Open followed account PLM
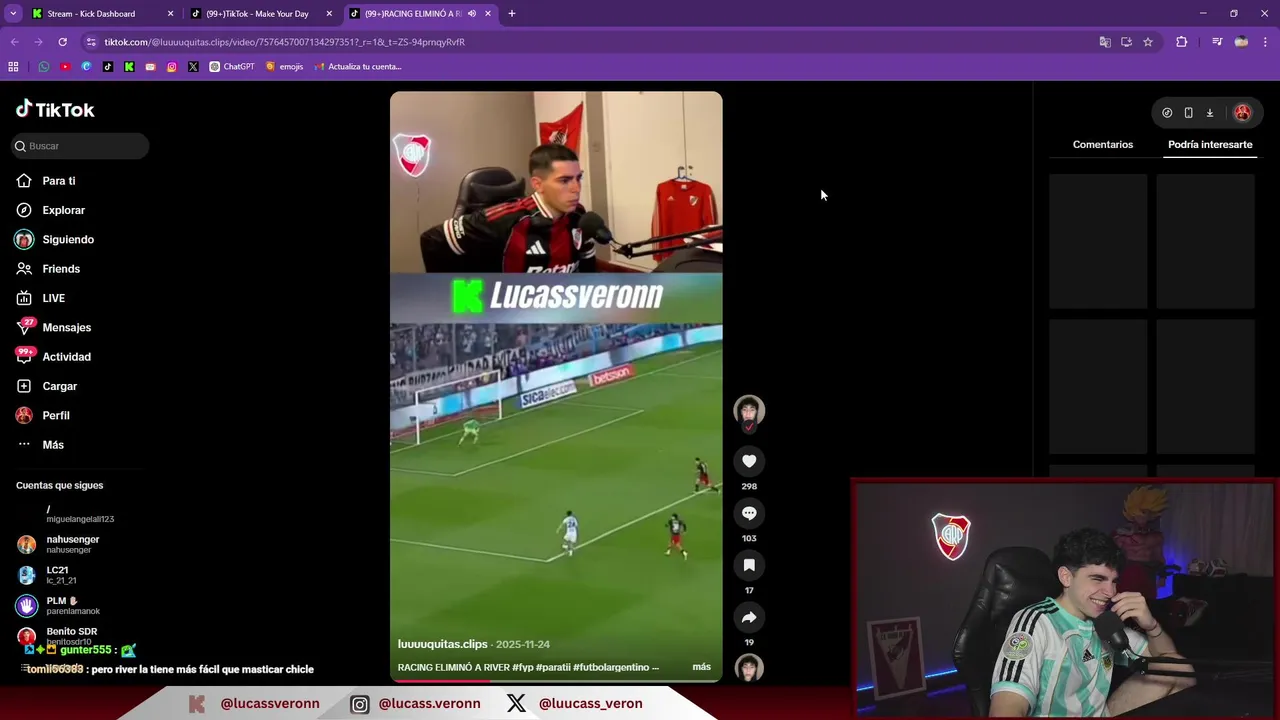Image resolution: width=1280 pixels, height=720 pixels. coord(72,606)
